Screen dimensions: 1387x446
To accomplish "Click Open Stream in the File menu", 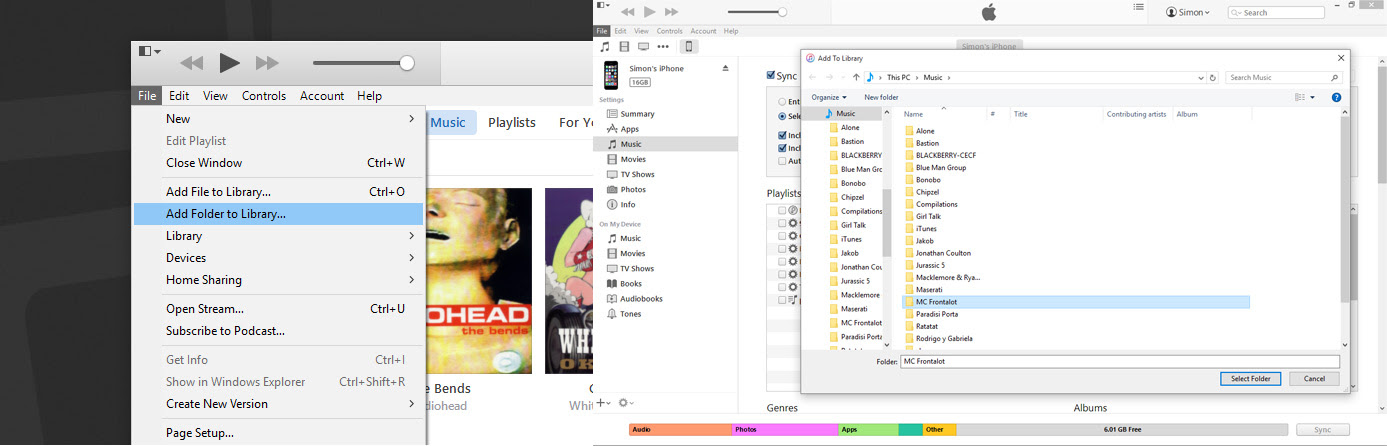I will 279,309.
